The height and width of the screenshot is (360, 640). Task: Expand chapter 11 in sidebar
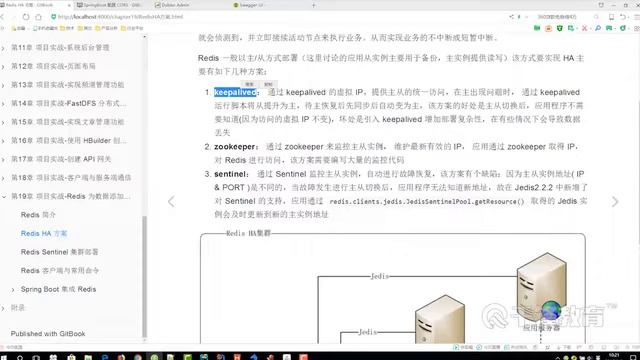(x=3, y=48)
